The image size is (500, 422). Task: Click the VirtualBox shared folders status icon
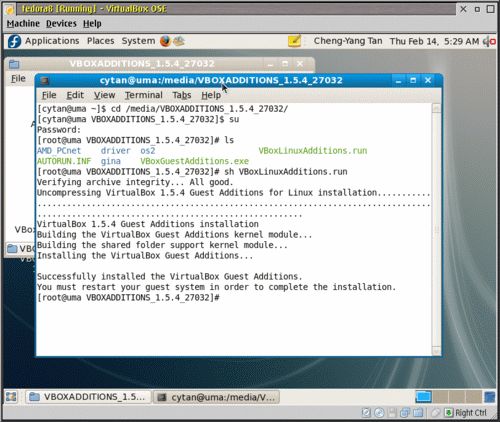(x=418, y=413)
